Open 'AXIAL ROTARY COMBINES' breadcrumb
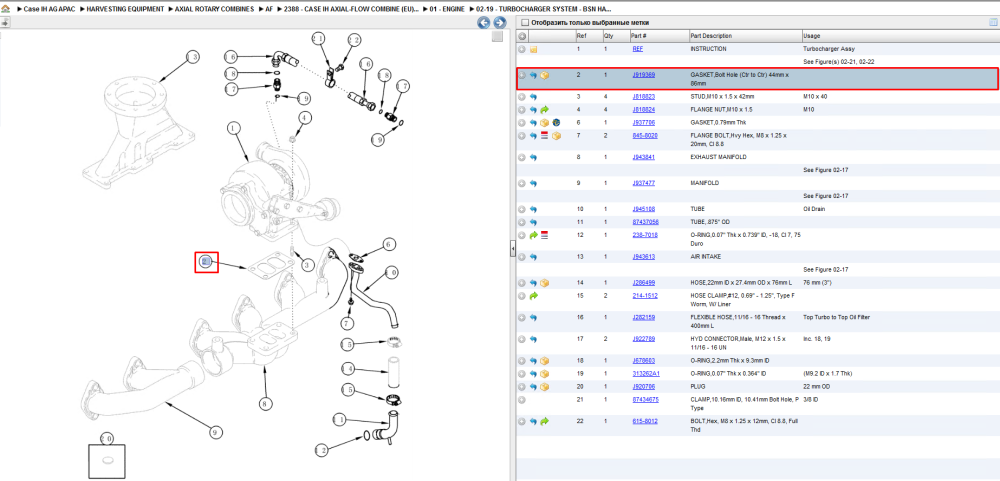 (x=214, y=10)
